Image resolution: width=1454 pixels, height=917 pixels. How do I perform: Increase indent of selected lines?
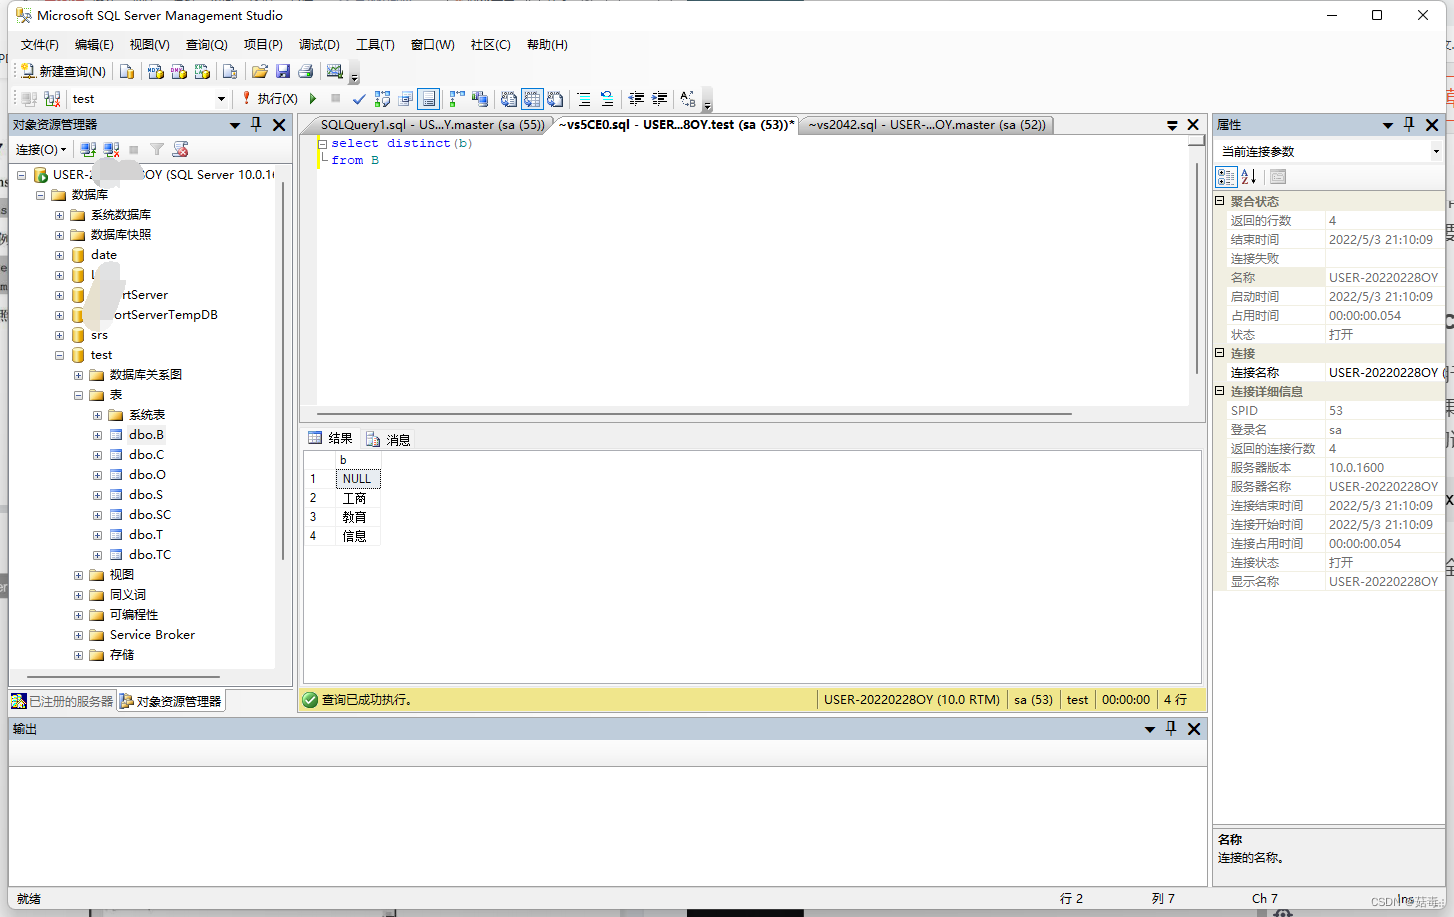[659, 99]
